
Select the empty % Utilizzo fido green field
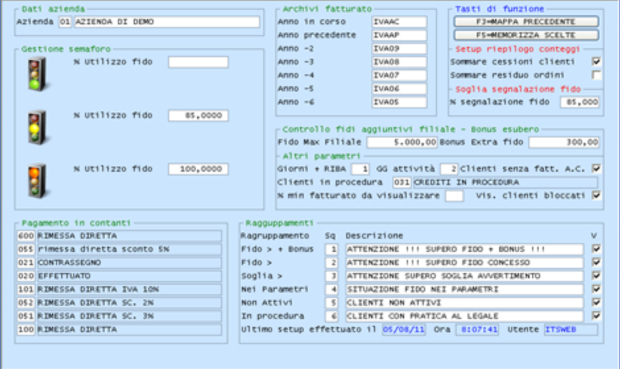point(198,62)
